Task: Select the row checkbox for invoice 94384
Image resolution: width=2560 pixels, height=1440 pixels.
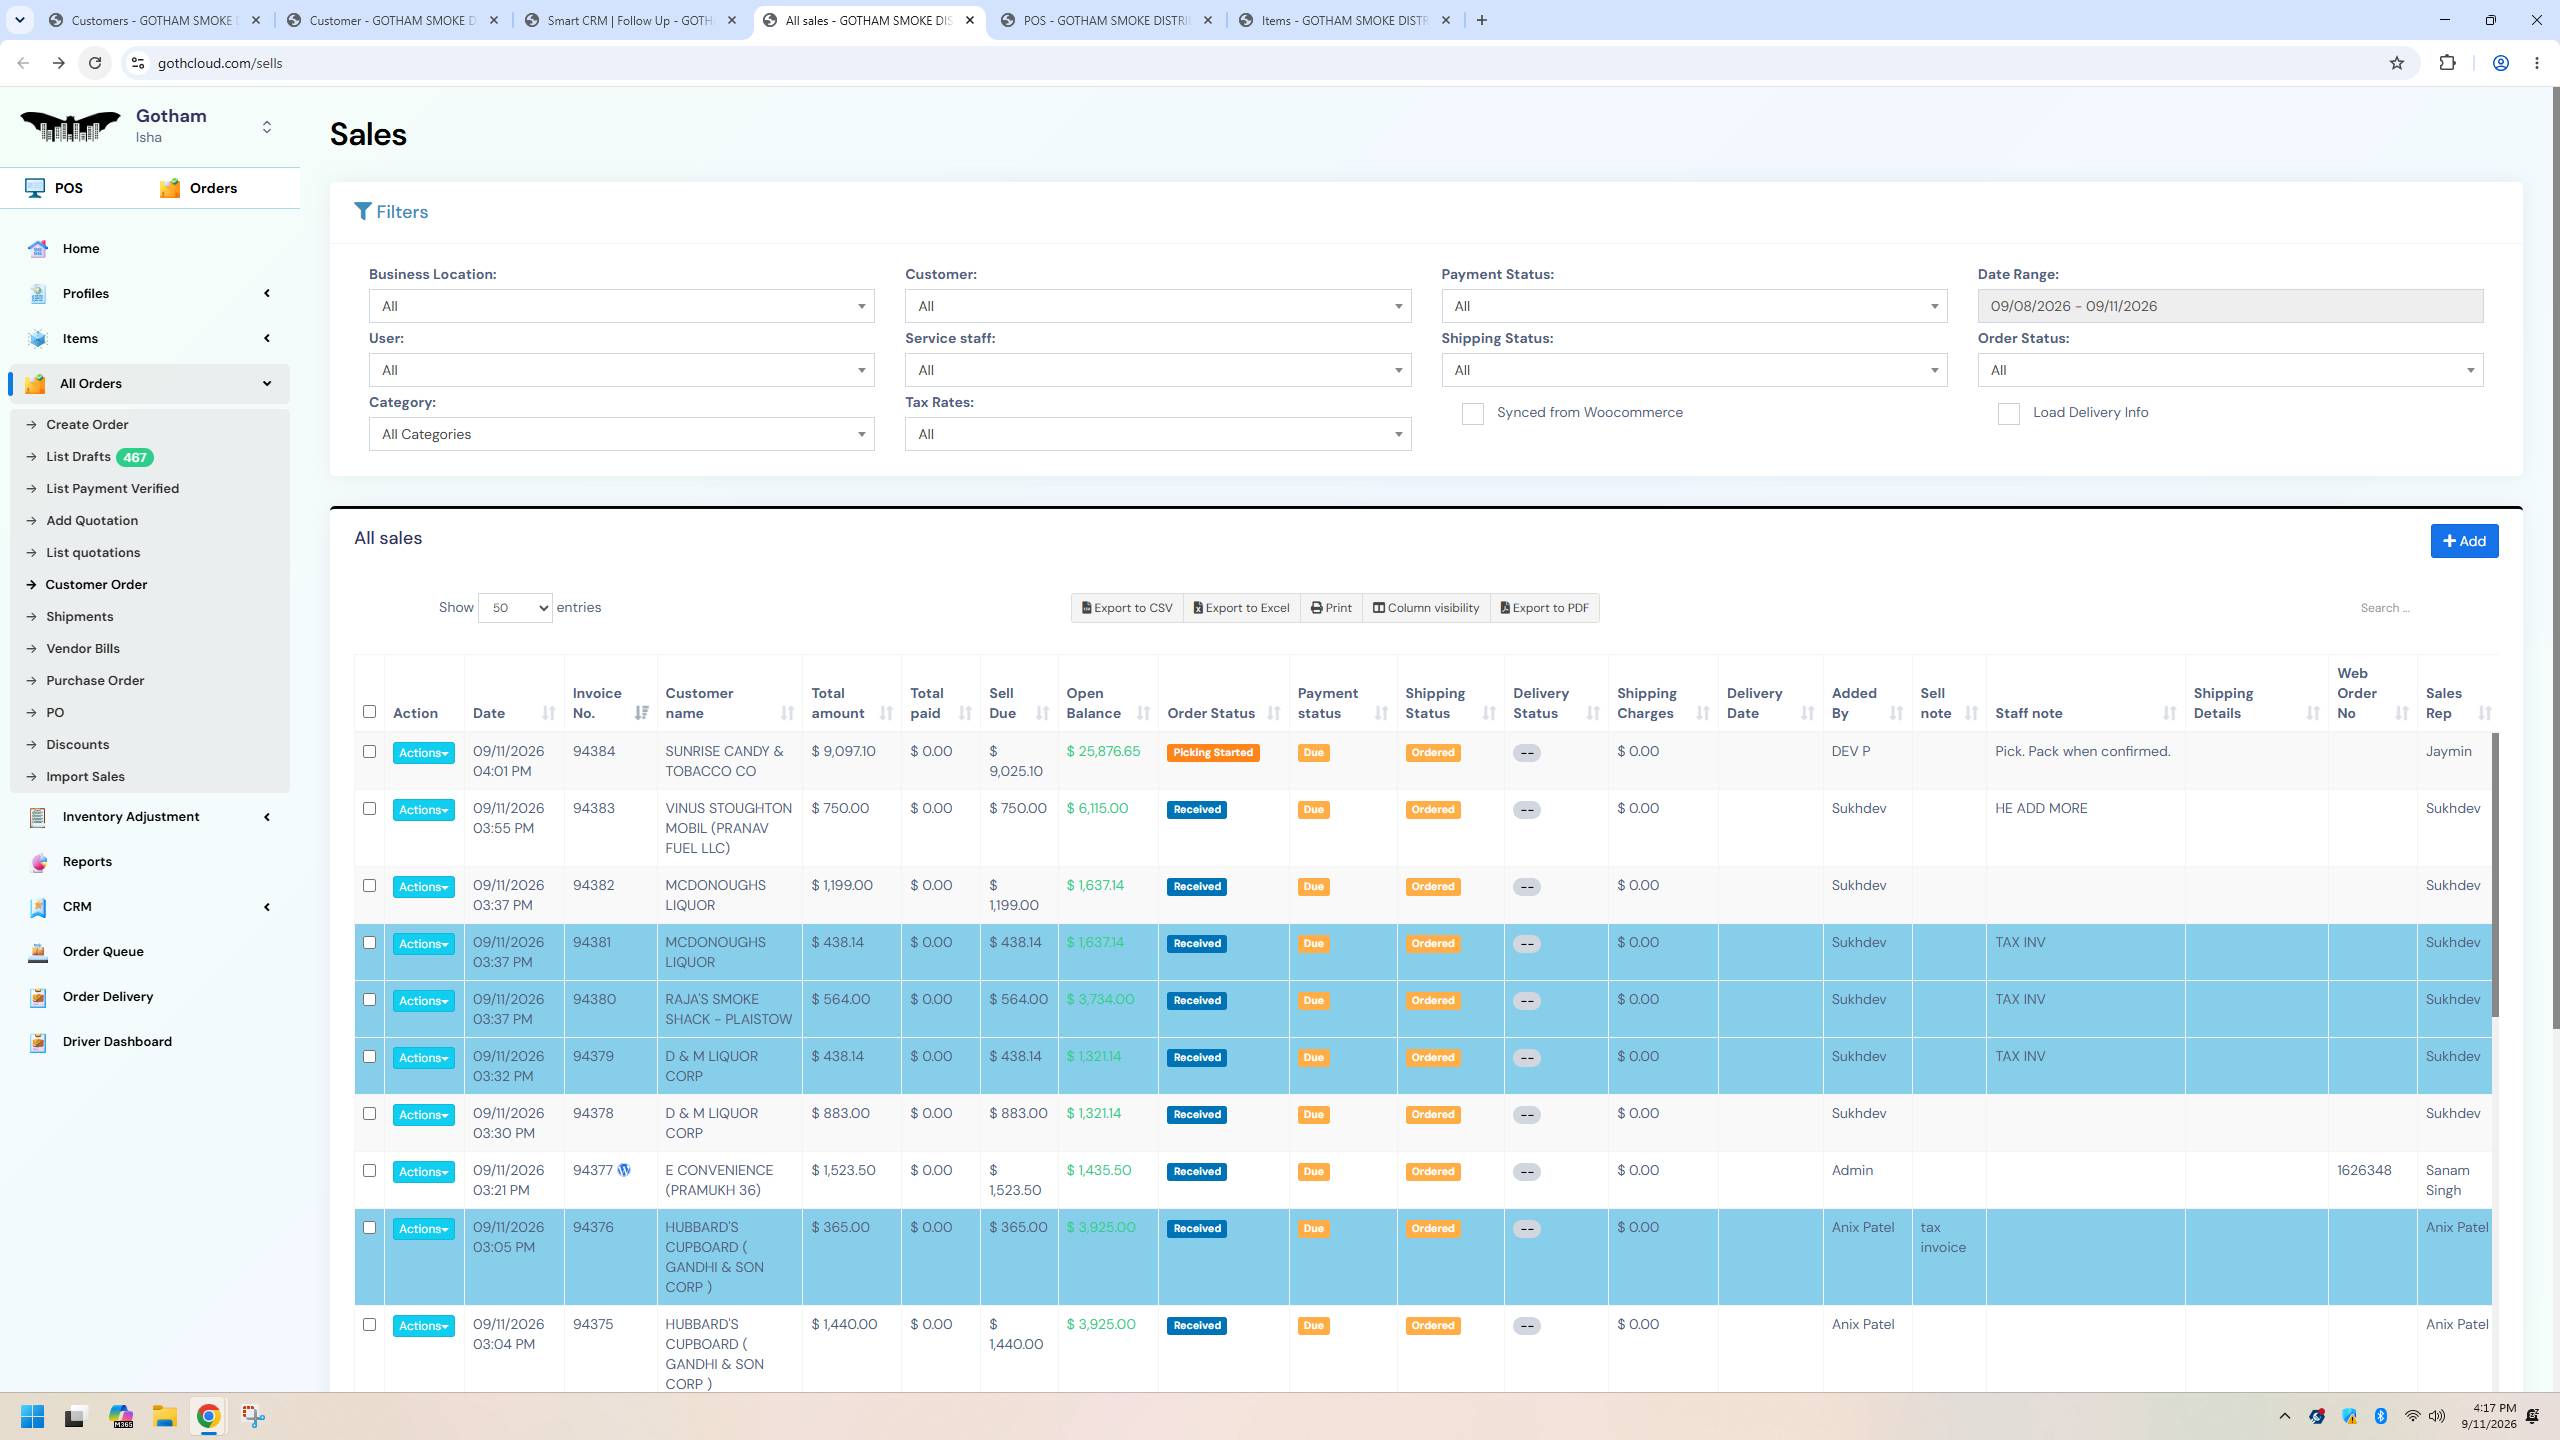Action: (x=369, y=751)
